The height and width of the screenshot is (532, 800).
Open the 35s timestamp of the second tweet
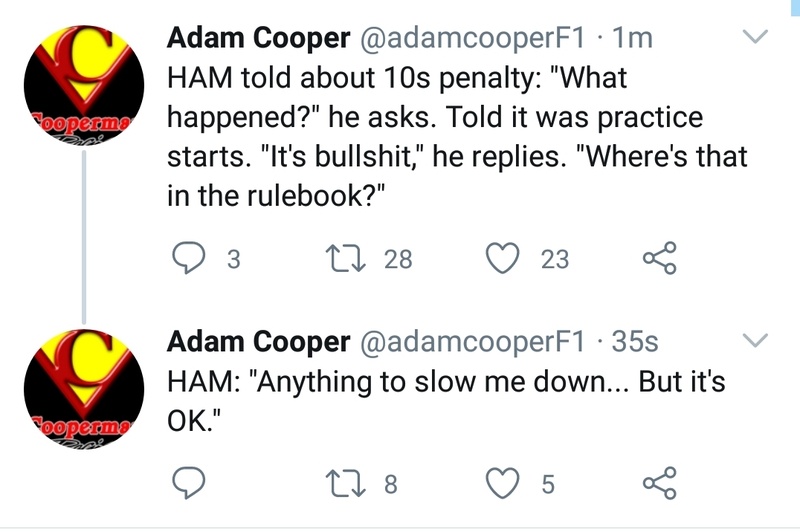pyautogui.click(x=635, y=341)
